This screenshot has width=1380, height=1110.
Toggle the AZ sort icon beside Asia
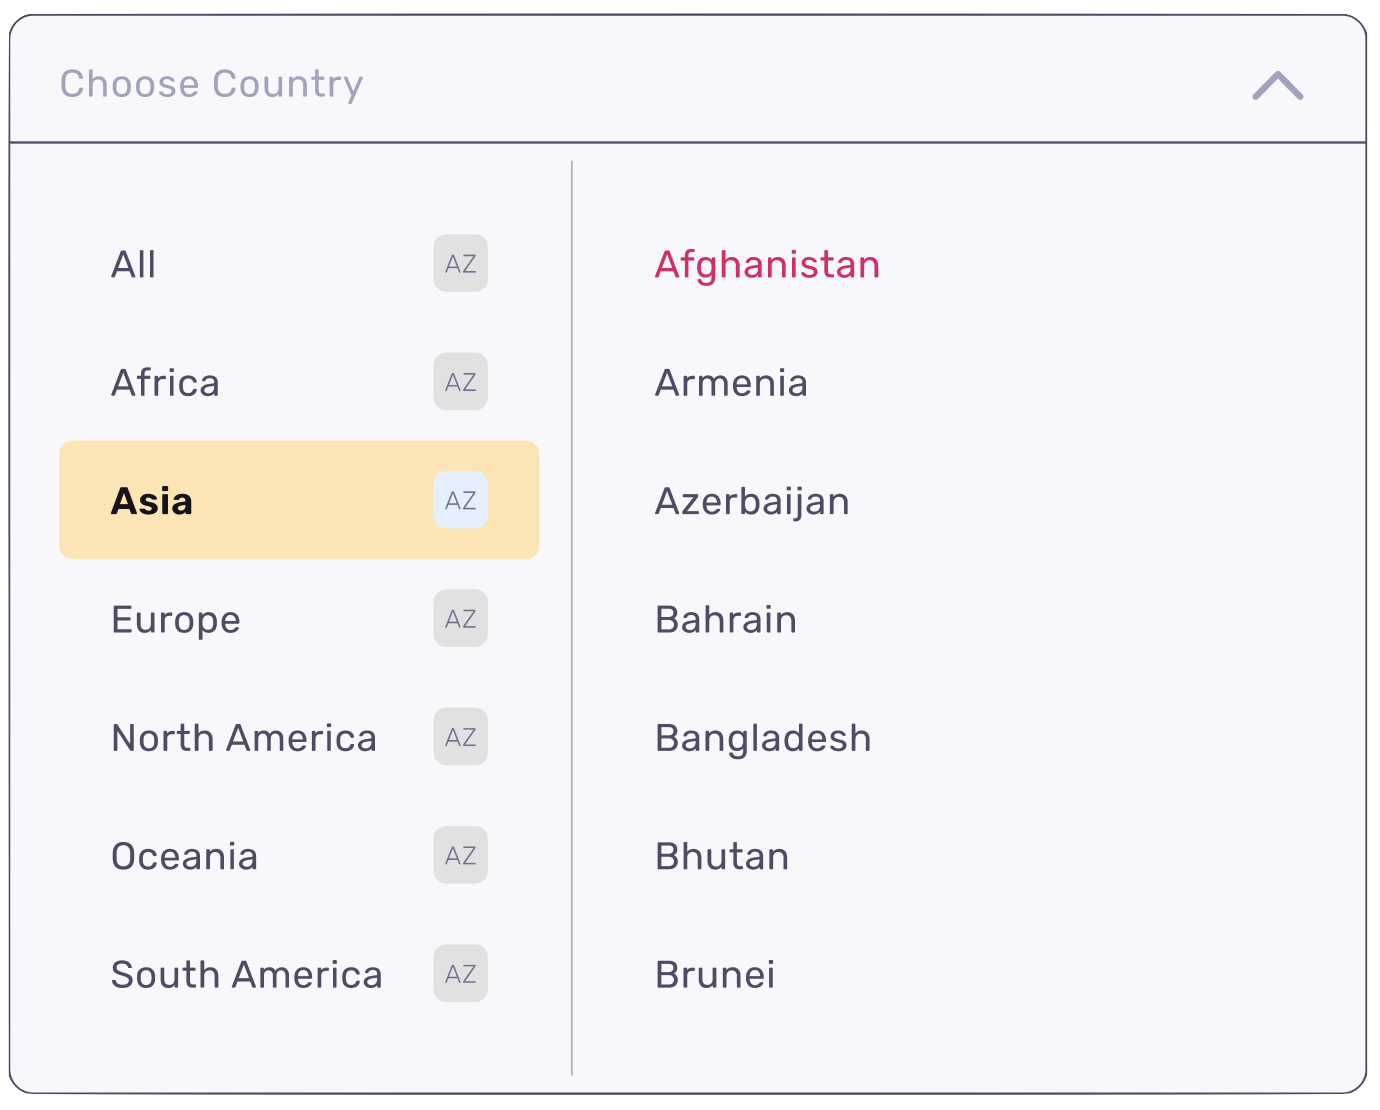[460, 500]
